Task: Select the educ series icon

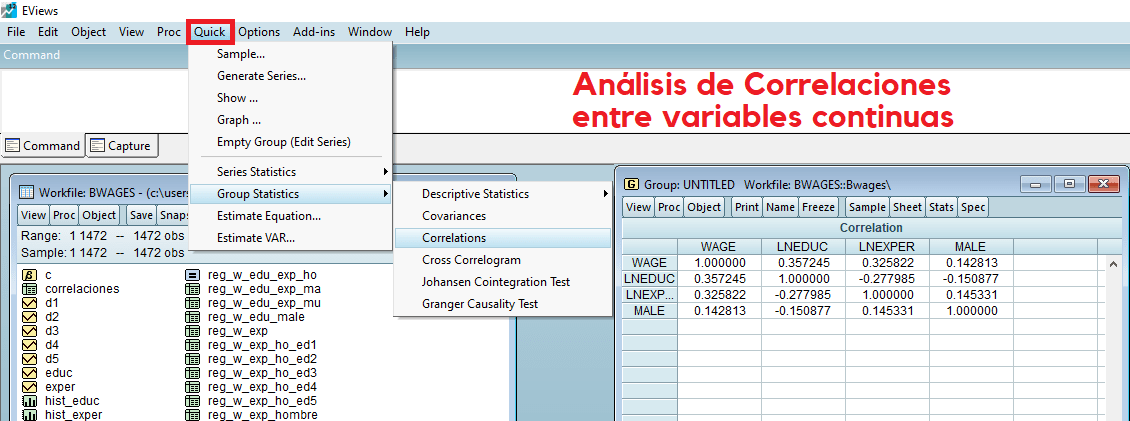Action: [x=30, y=373]
